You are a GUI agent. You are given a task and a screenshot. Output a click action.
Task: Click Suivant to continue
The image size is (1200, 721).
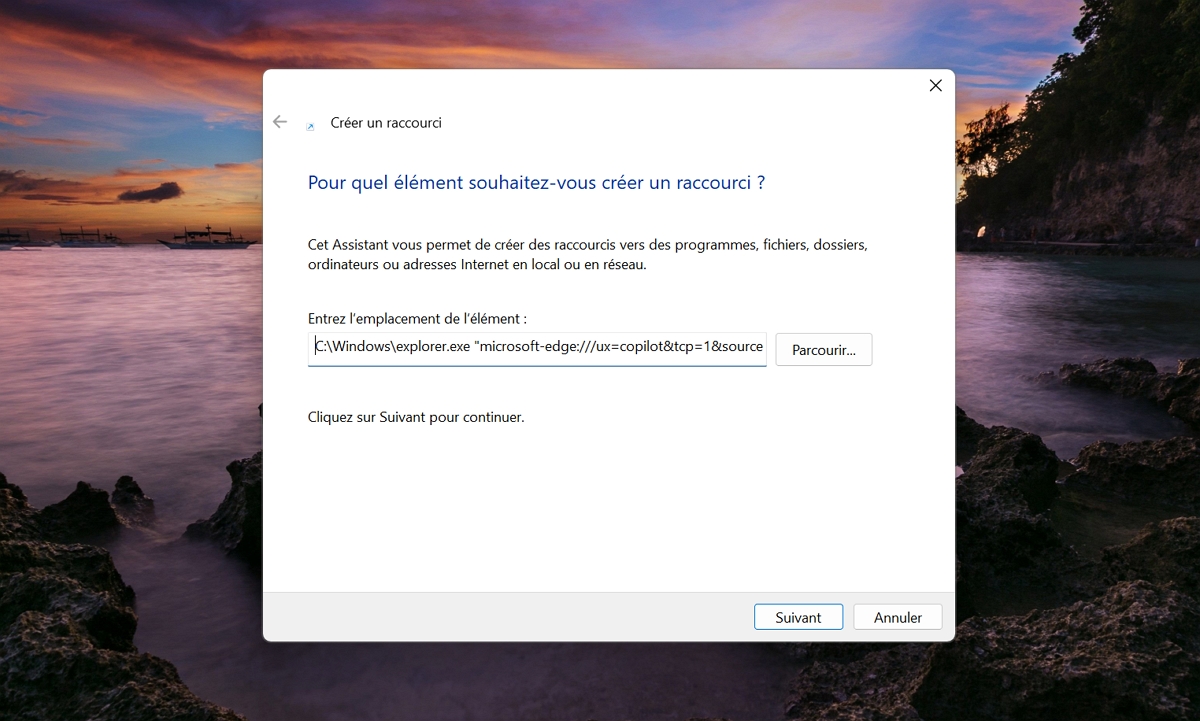(798, 617)
